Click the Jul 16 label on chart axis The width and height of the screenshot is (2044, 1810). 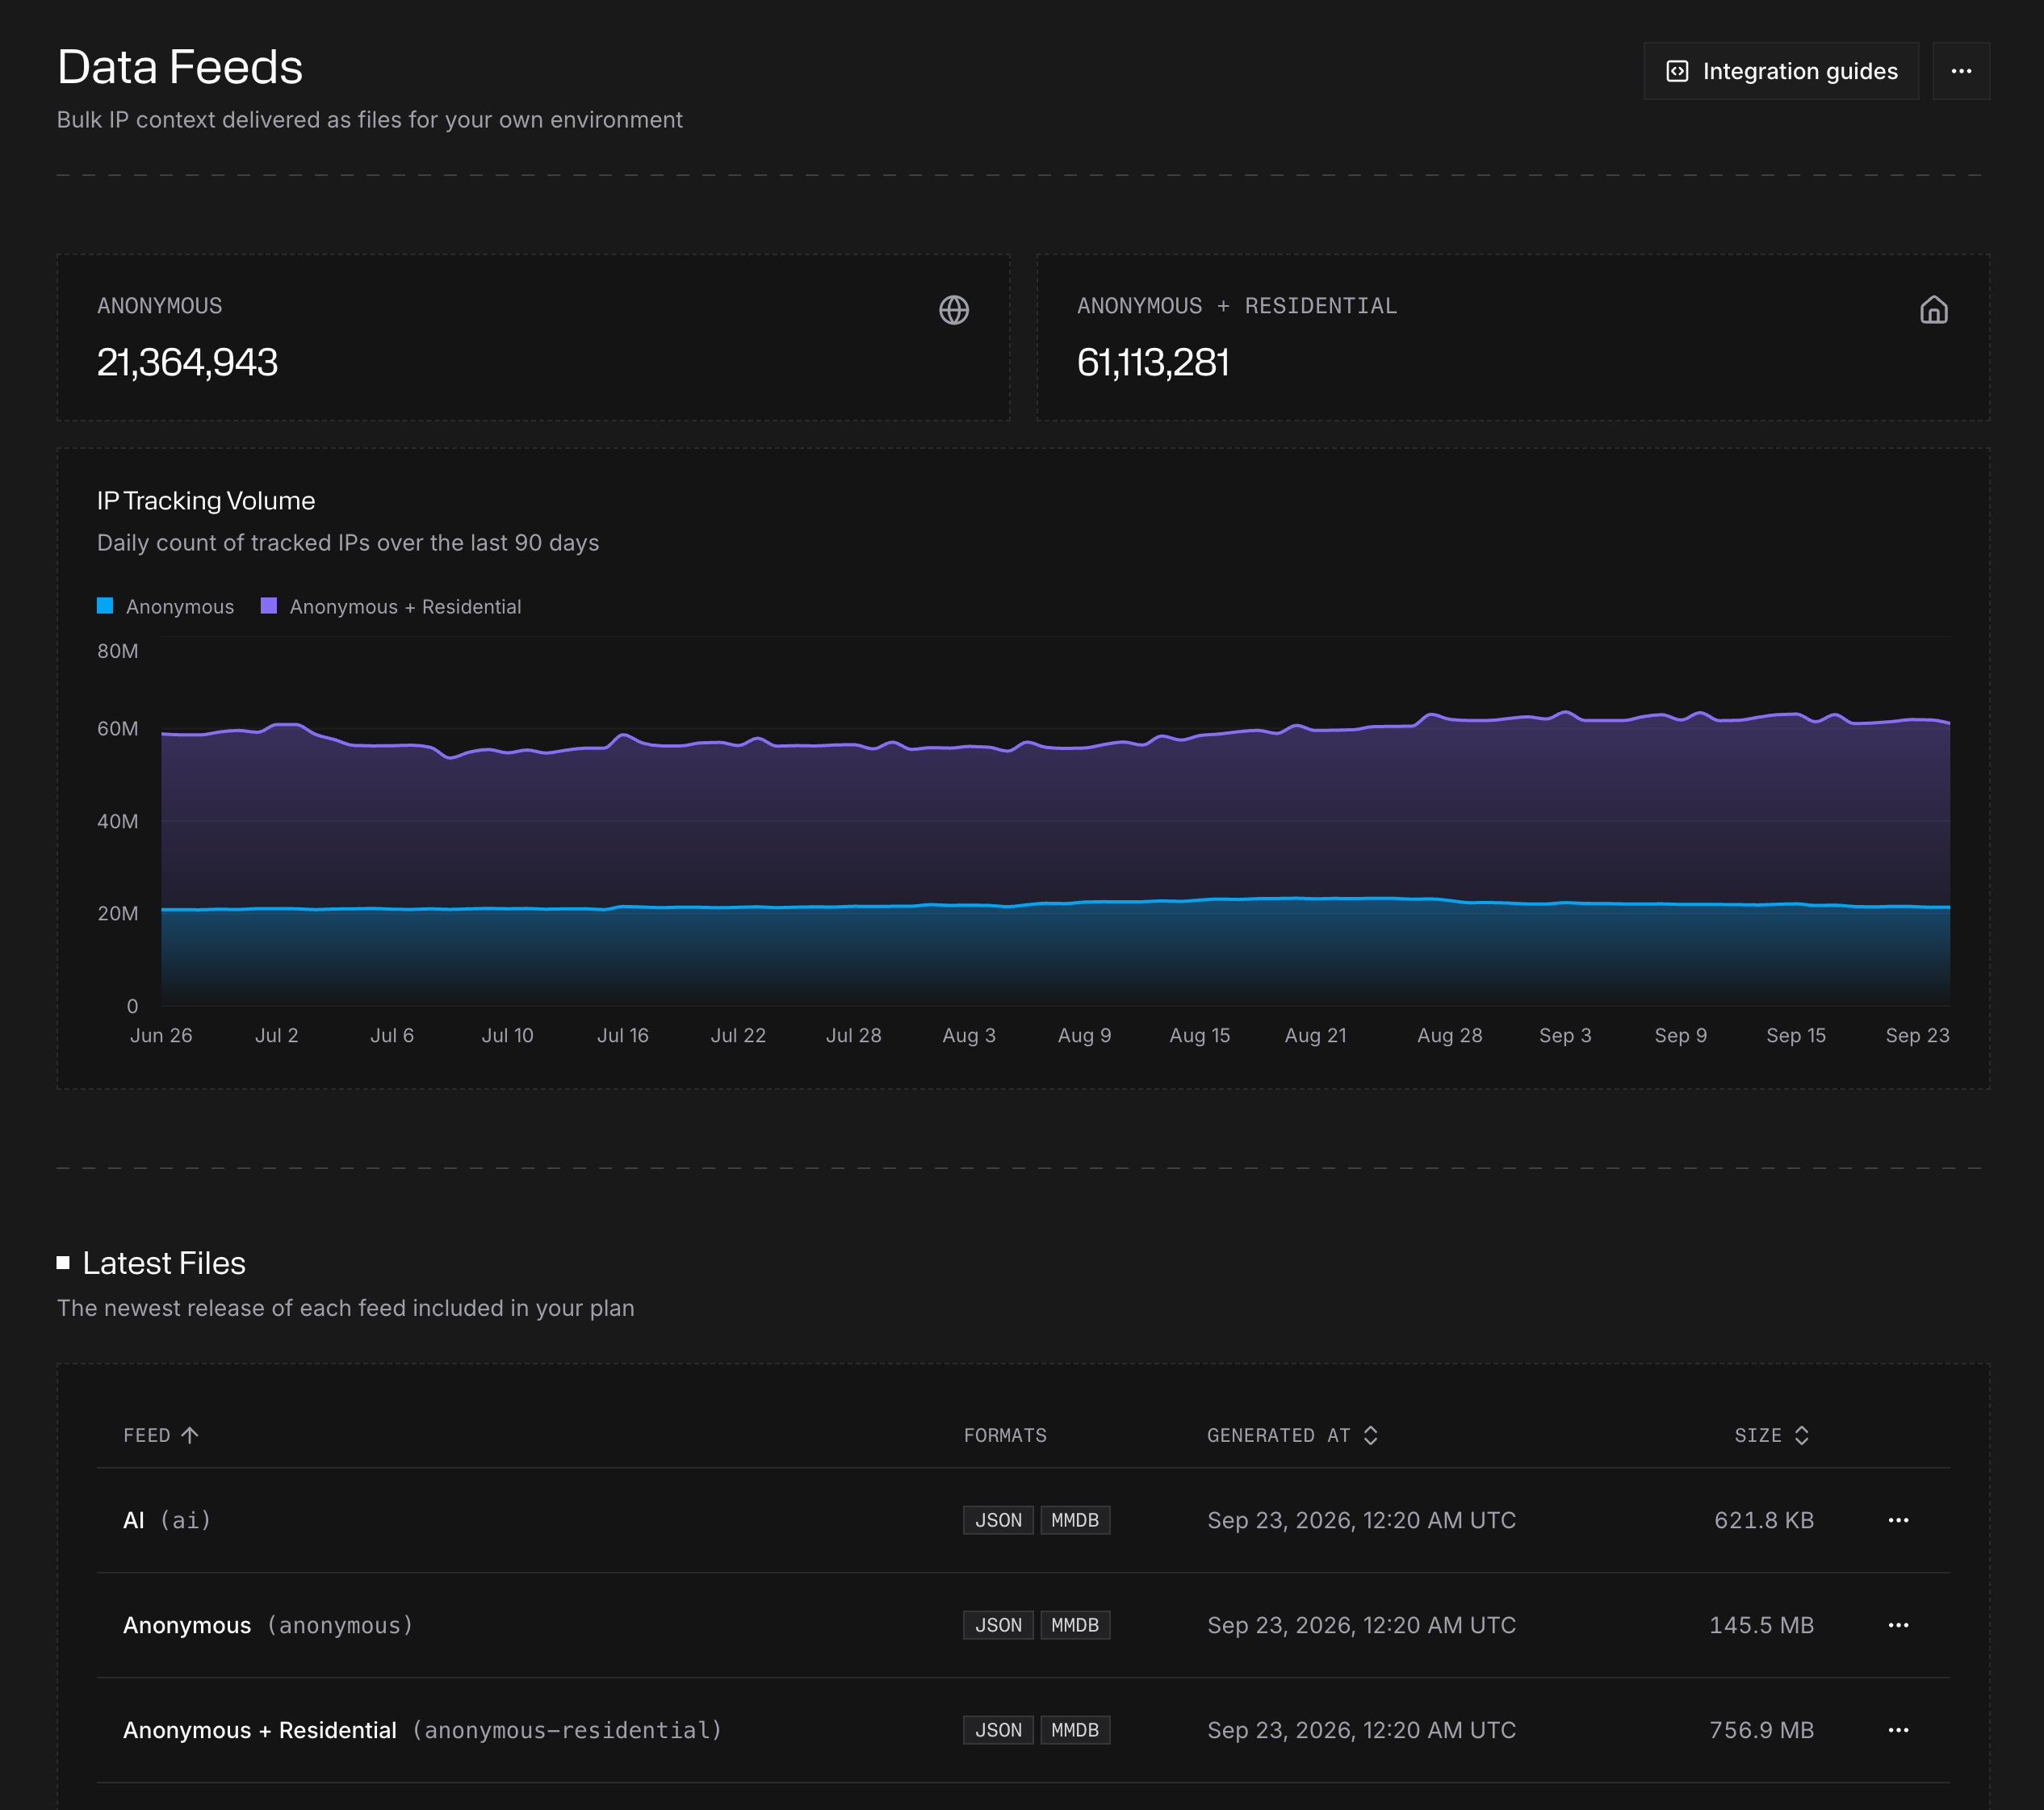(x=622, y=1035)
